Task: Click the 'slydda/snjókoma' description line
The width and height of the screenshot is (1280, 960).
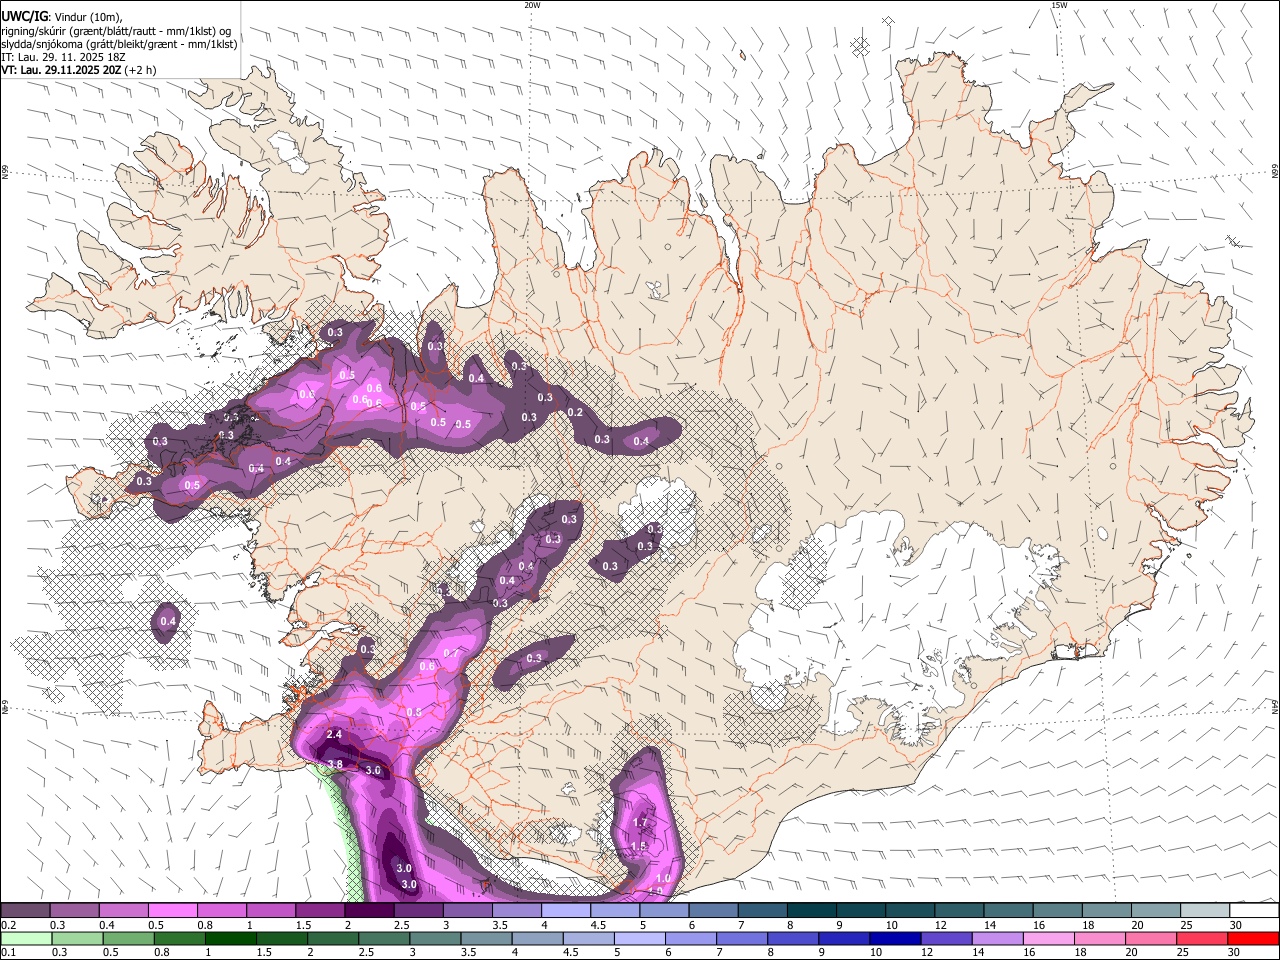Action: coord(119,44)
